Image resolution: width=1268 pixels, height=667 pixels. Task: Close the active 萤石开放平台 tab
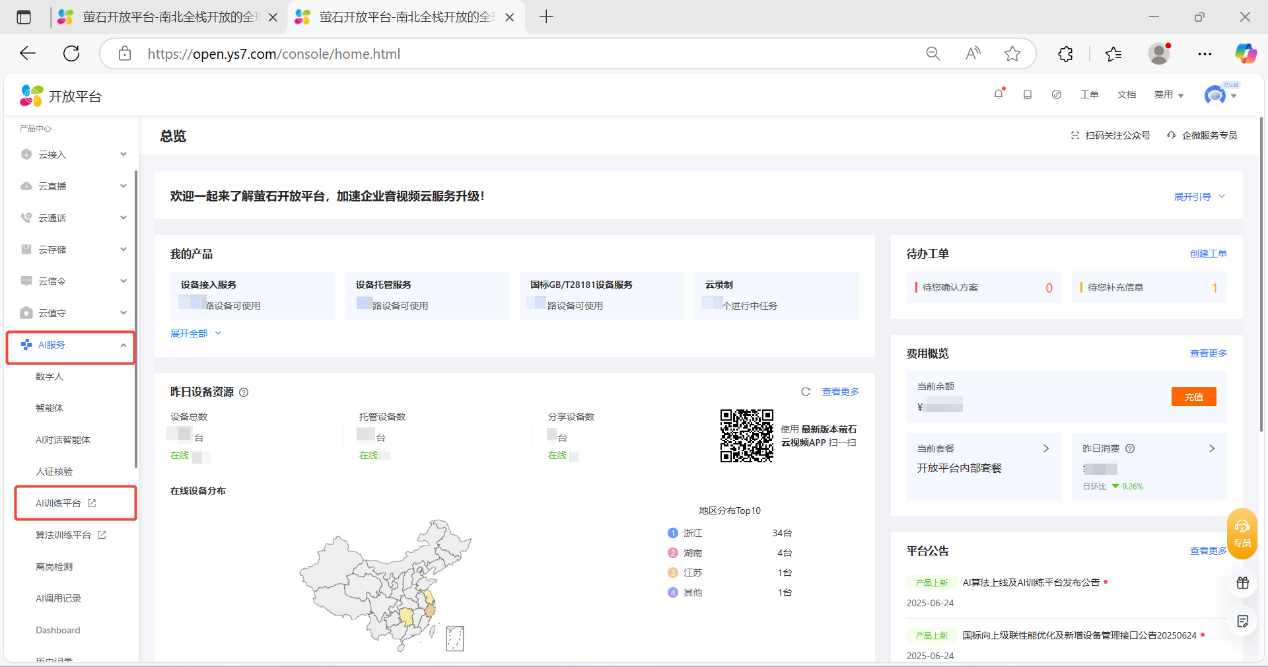pos(509,17)
